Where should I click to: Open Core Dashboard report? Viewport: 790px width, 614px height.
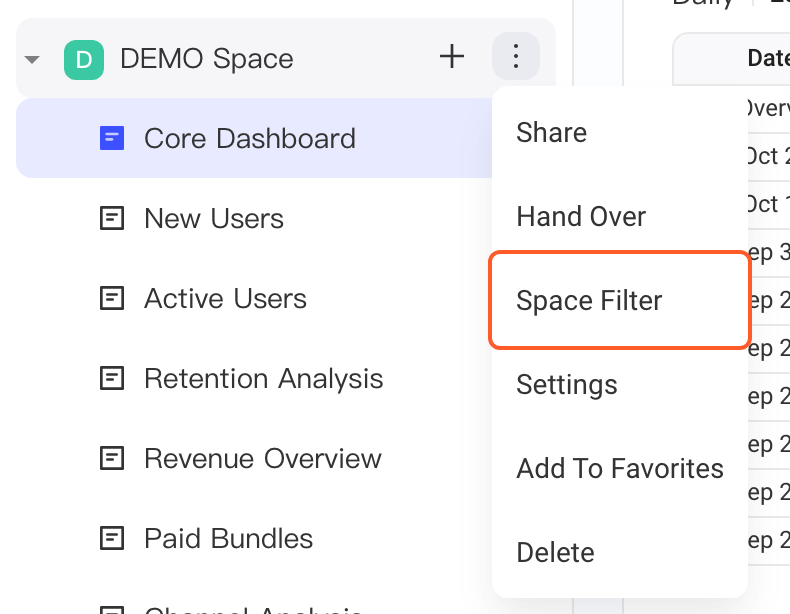click(254, 138)
